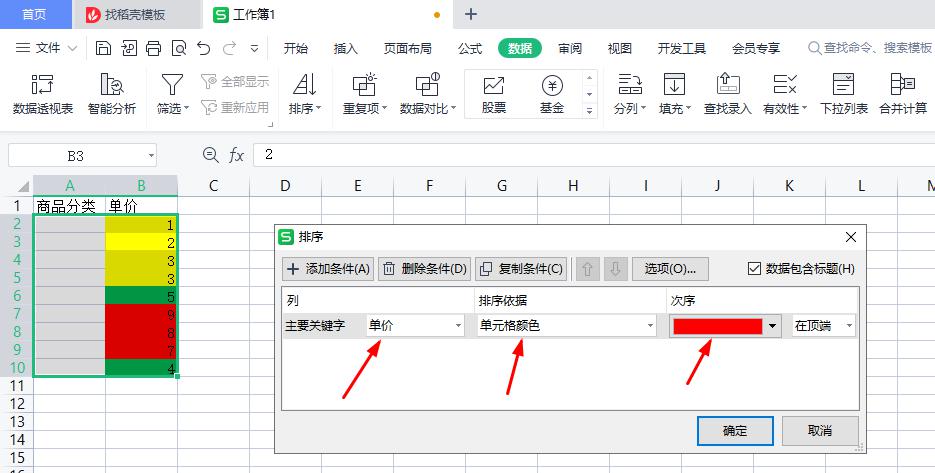The width and height of the screenshot is (935, 473).
Task: Switch to the 审阅 ribbon tab
Action: click(x=570, y=48)
